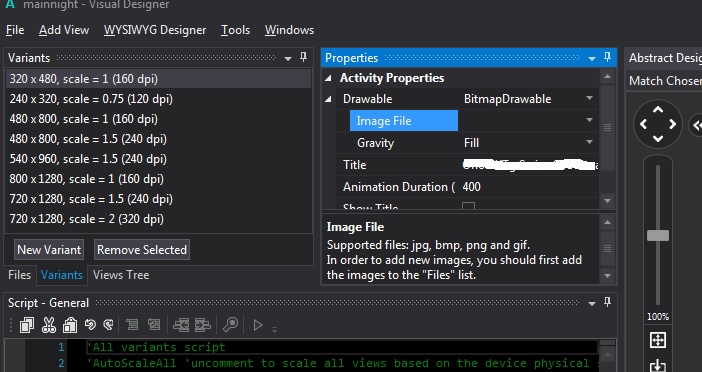This screenshot has height=372, width=702.
Task: Open the Variants panel options arrow
Action: pos(288,58)
